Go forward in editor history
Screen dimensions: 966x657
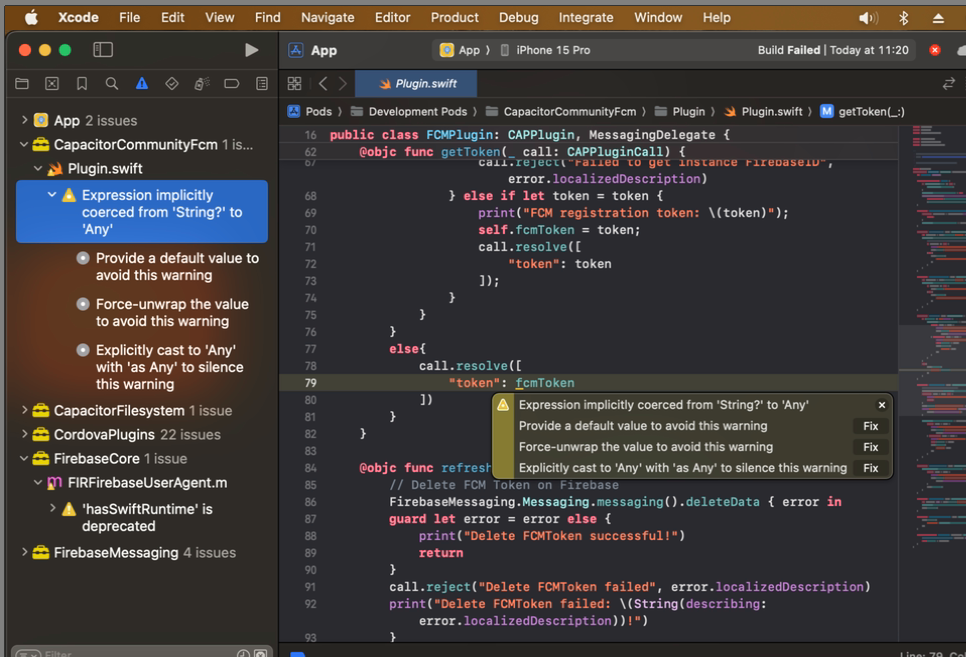coord(343,83)
